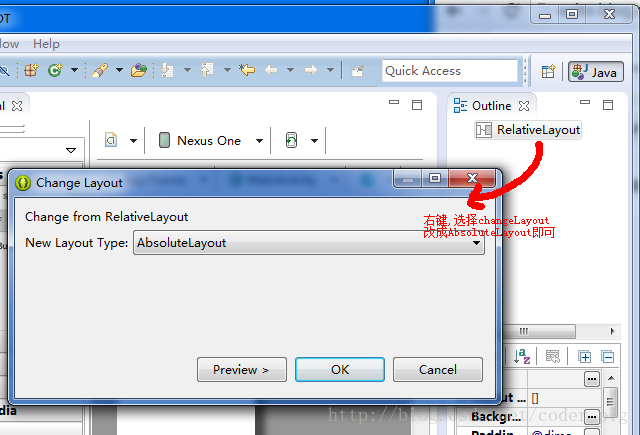Click the Back navigation arrow
Screen dimensions: 640x435
tap(271, 70)
